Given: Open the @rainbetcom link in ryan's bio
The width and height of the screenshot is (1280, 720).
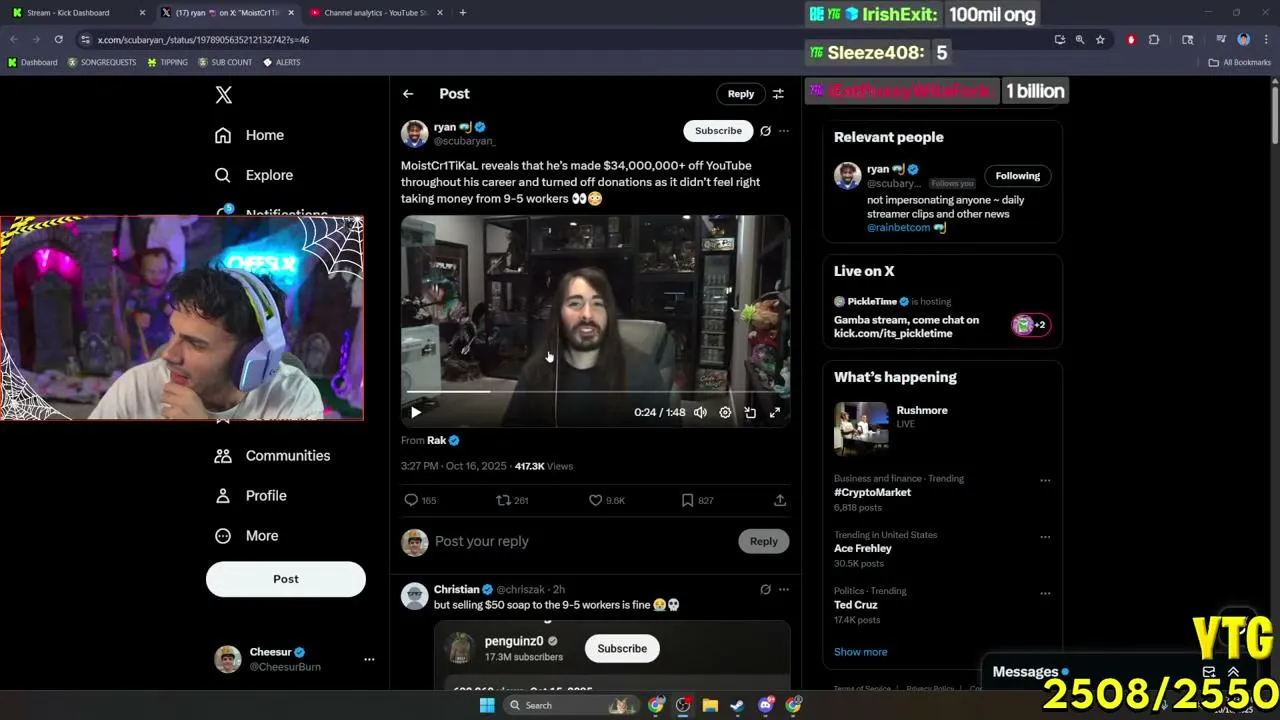Looking at the screenshot, I should (x=899, y=228).
